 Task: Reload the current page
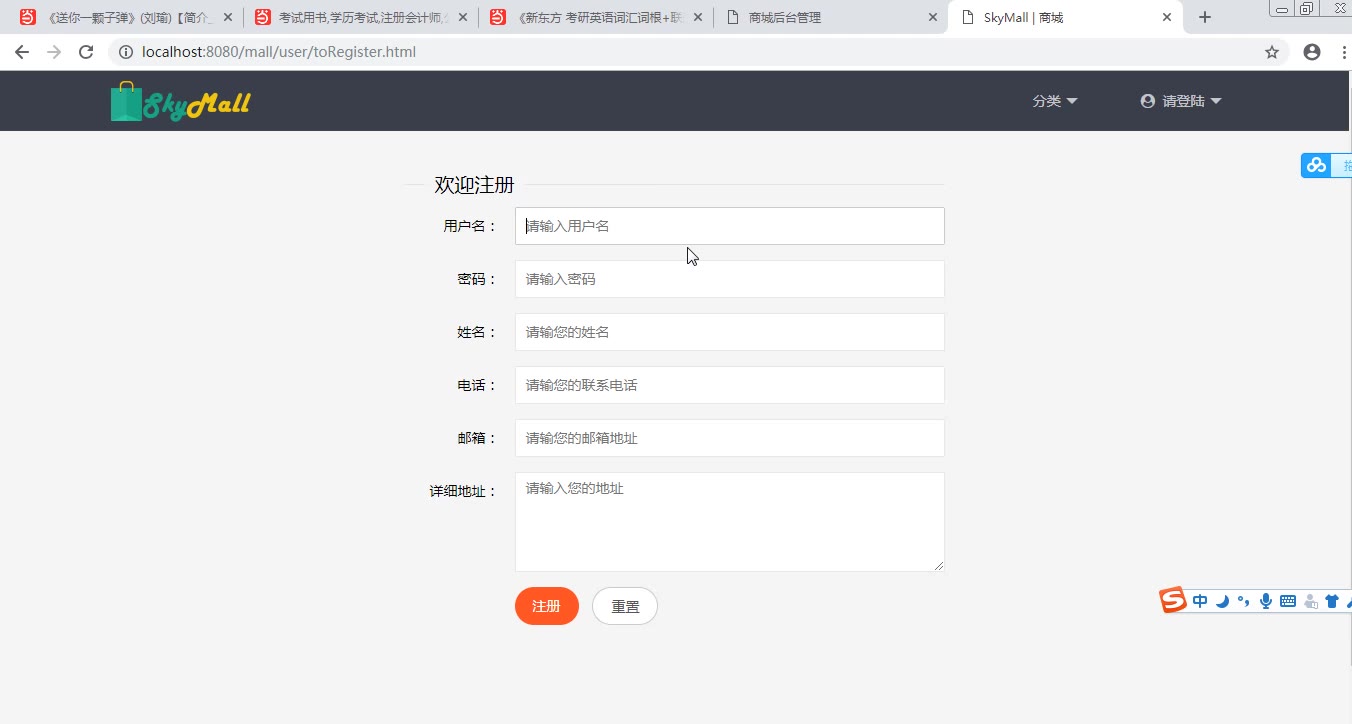(86, 52)
